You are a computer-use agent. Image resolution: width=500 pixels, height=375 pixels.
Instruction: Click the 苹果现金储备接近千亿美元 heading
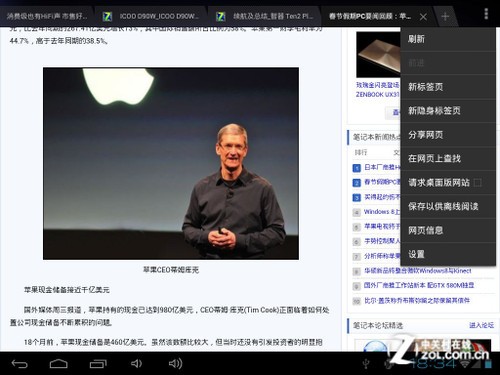pyautogui.click(x=67, y=290)
